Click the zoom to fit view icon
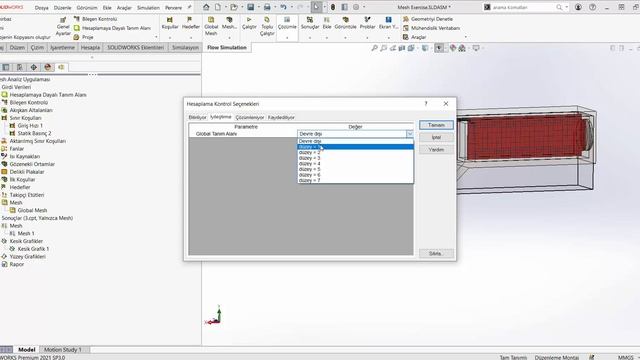The width and height of the screenshot is (640, 360). pyautogui.click(x=374, y=48)
